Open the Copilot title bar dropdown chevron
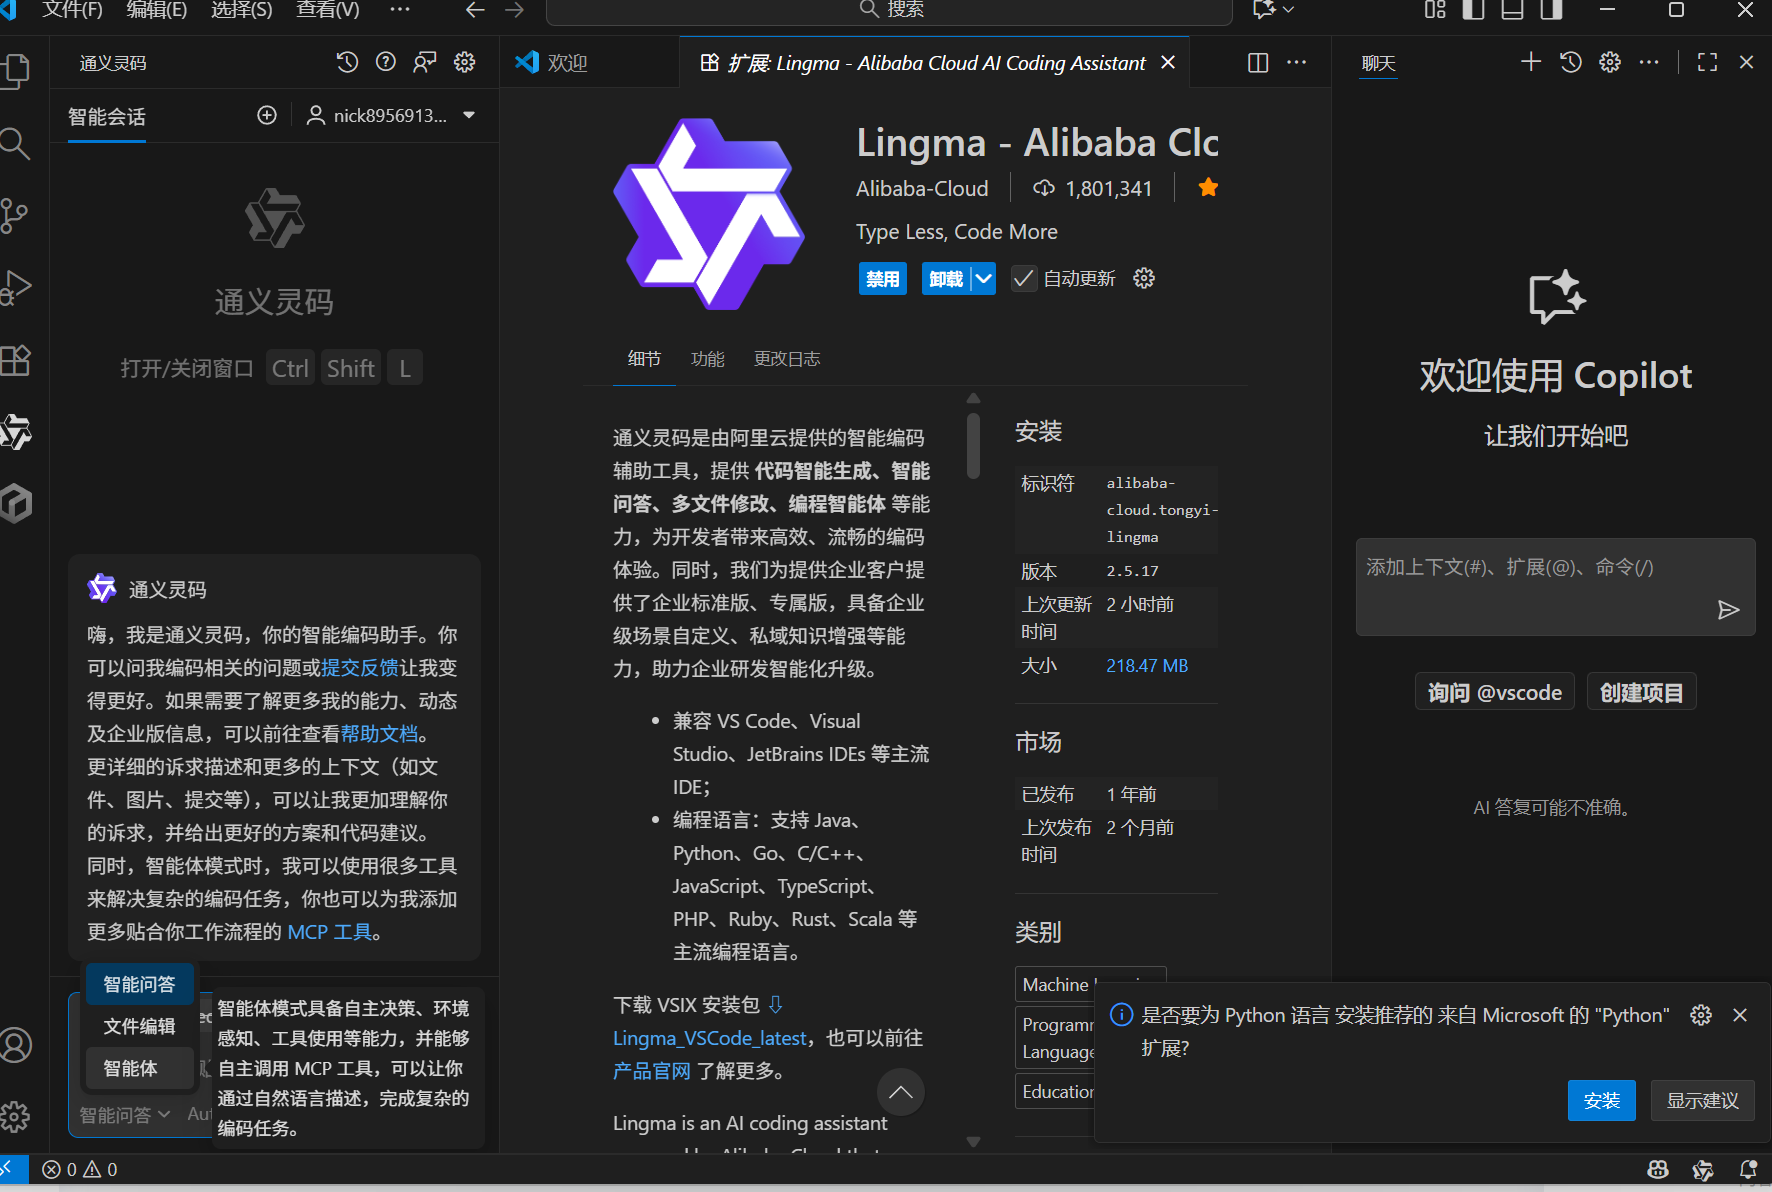This screenshot has width=1772, height=1192. pyautogui.click(x=1288, y=10)
